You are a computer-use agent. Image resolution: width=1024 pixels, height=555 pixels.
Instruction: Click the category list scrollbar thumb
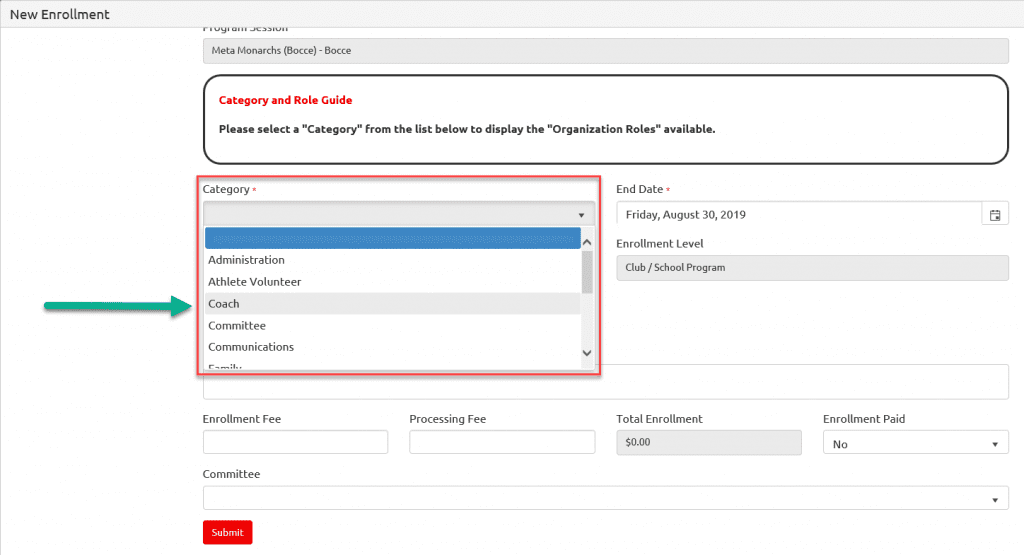point(587,272)
